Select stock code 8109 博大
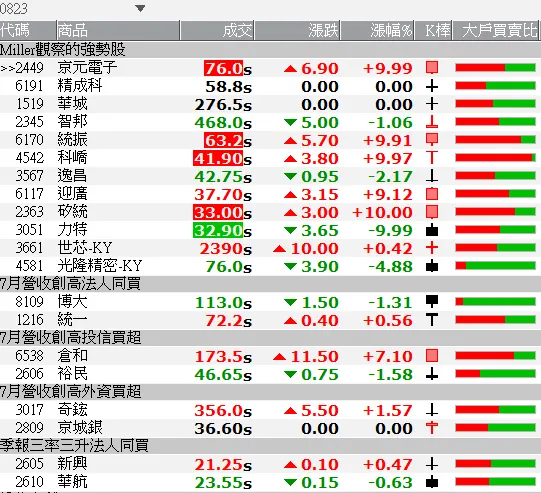 (30, 302)
